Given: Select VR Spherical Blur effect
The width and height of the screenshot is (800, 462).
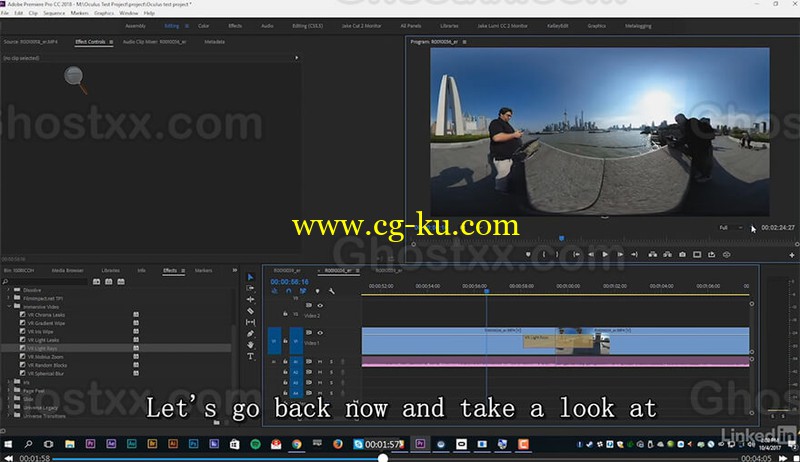Looking at the screenshot, I should point(45,373).
